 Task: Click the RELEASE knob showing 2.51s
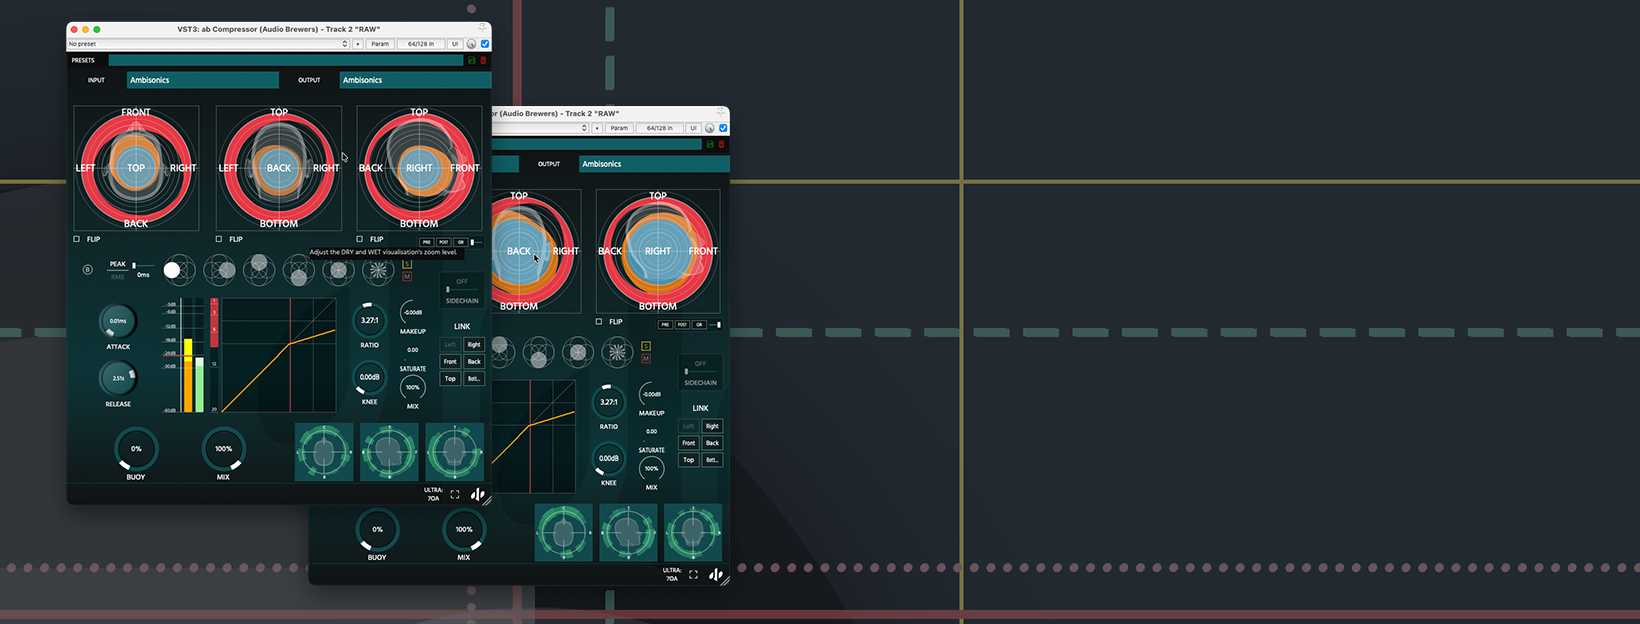pyautogui.click(x=118, y=378)
